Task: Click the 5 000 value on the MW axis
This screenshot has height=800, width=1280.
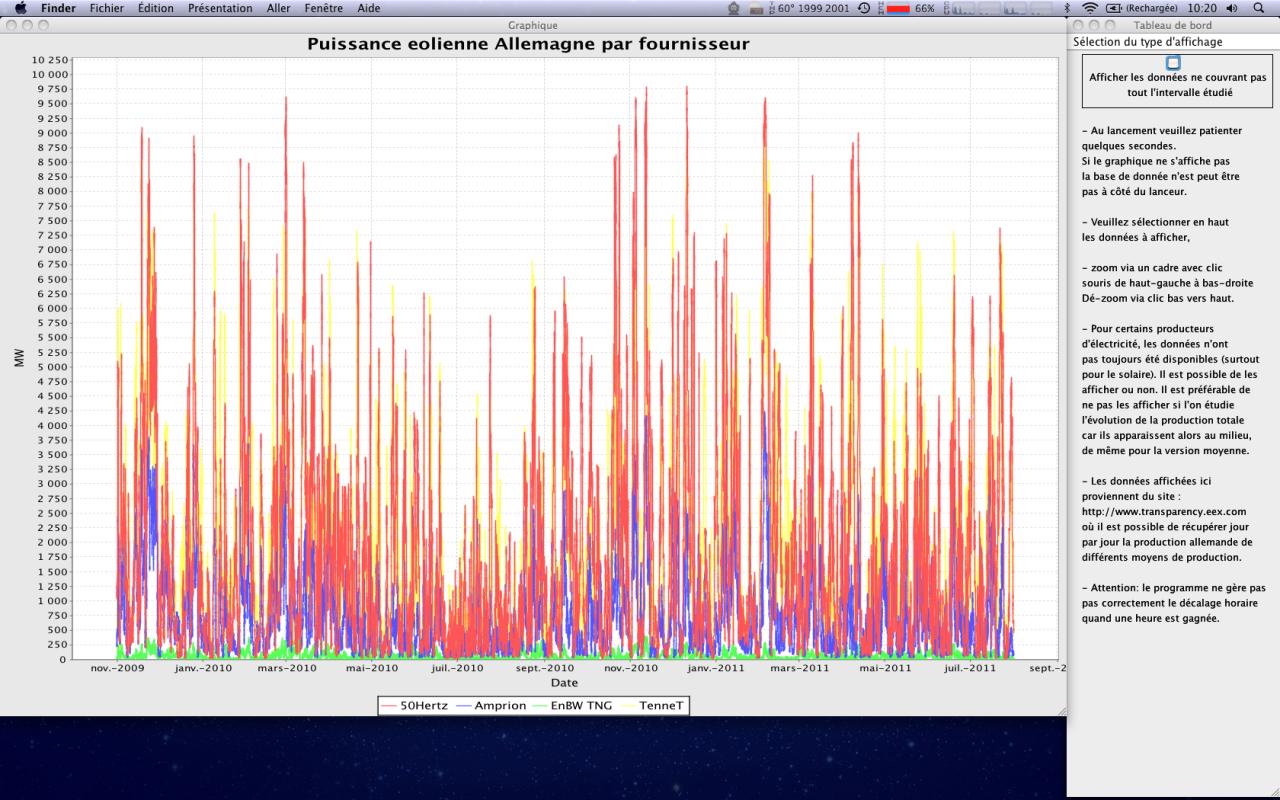Action: [53, 367]
